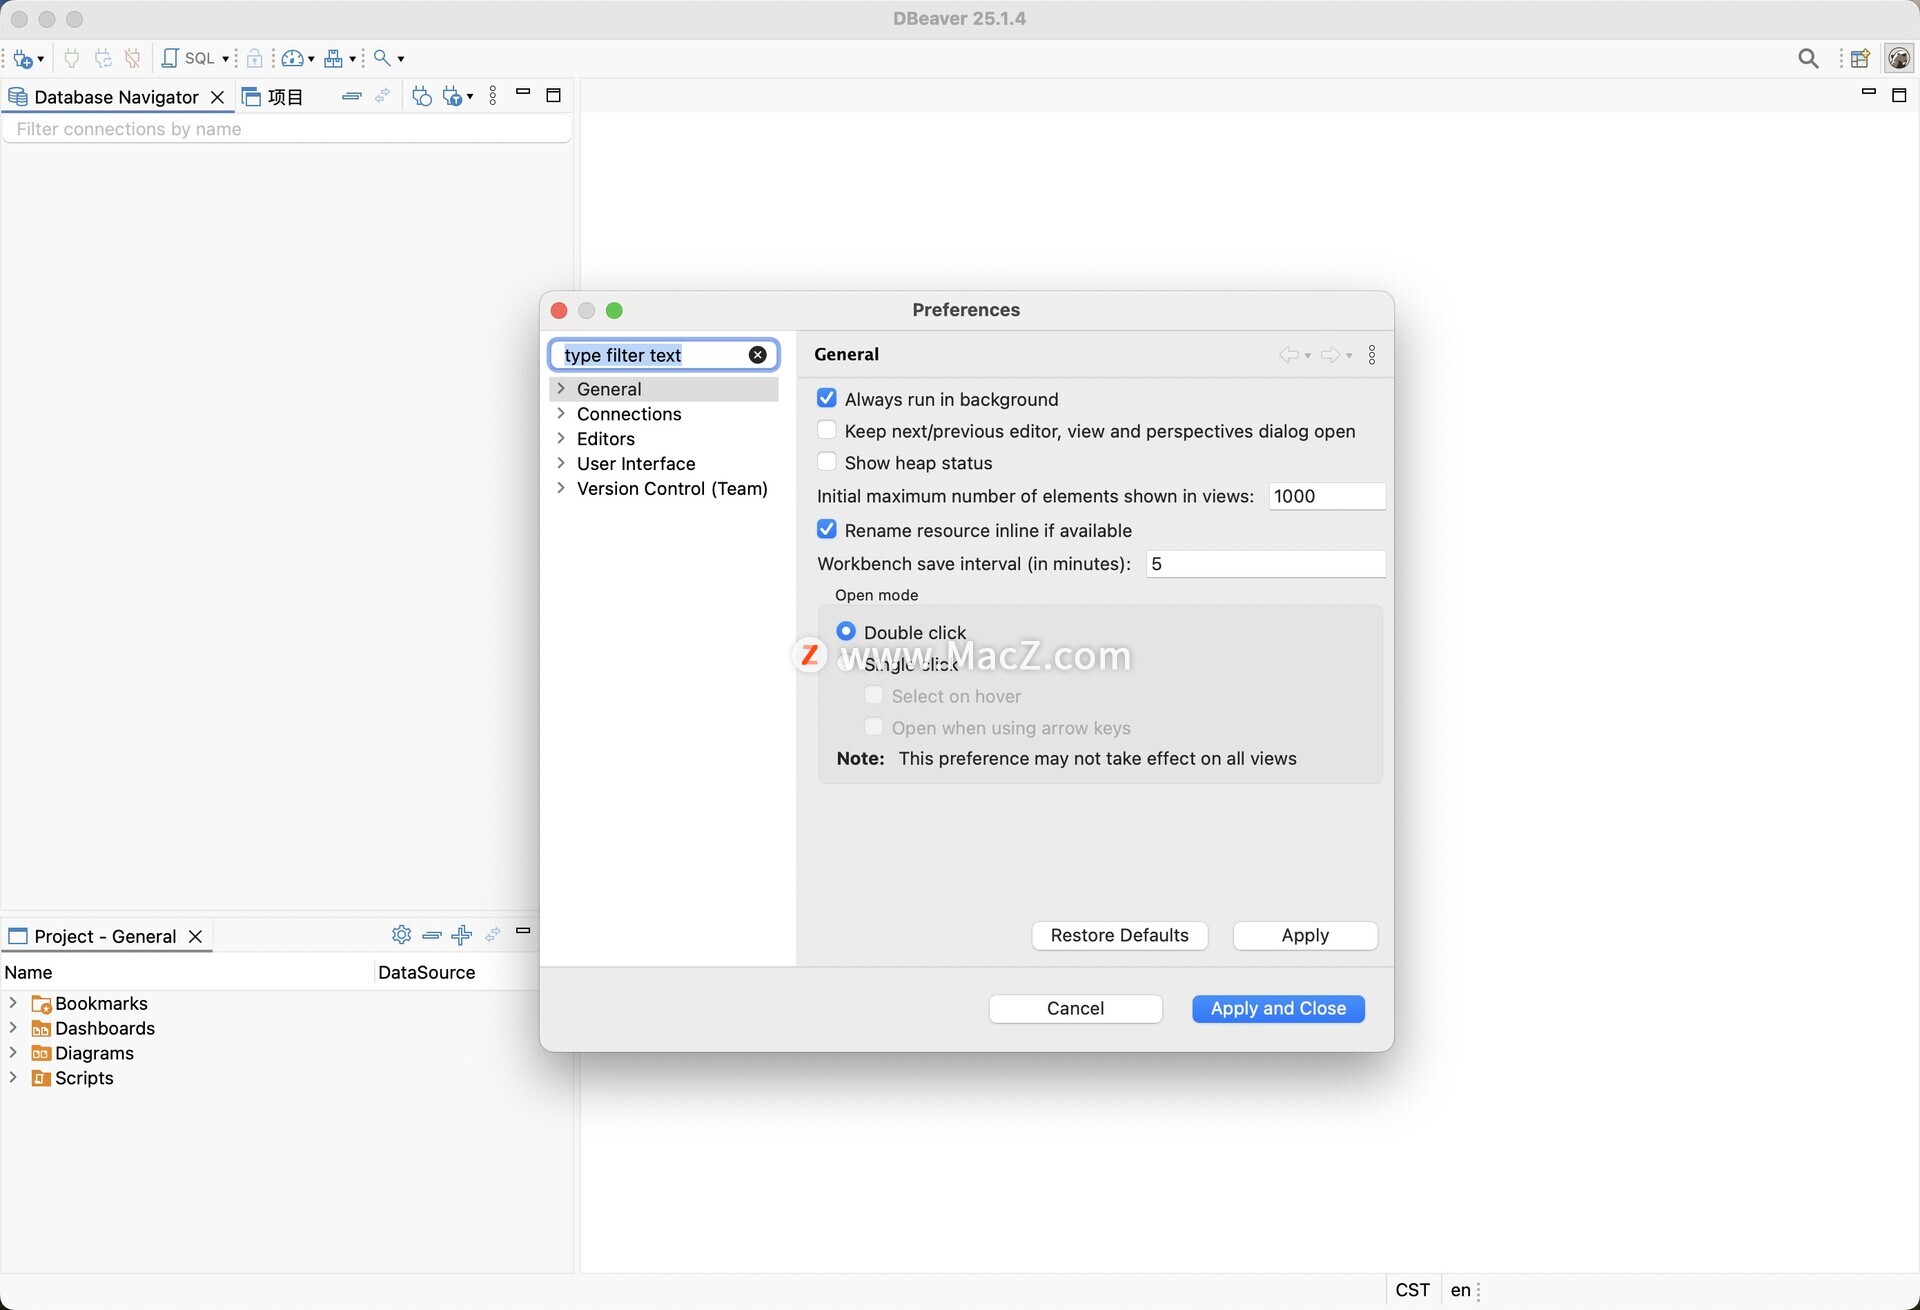Viewport: 1920px width, 1310px height.
Task: Expand the Version Control (Team) node
Action: [561, 488]
